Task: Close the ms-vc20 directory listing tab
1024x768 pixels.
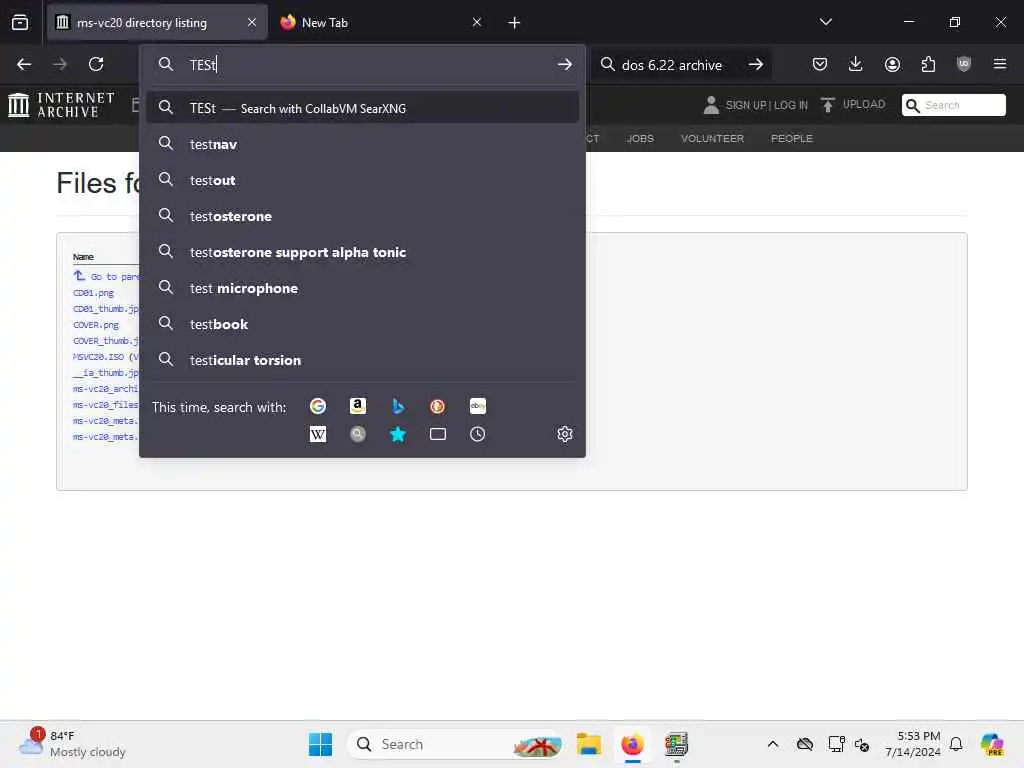Action: (x=252, y=23)
